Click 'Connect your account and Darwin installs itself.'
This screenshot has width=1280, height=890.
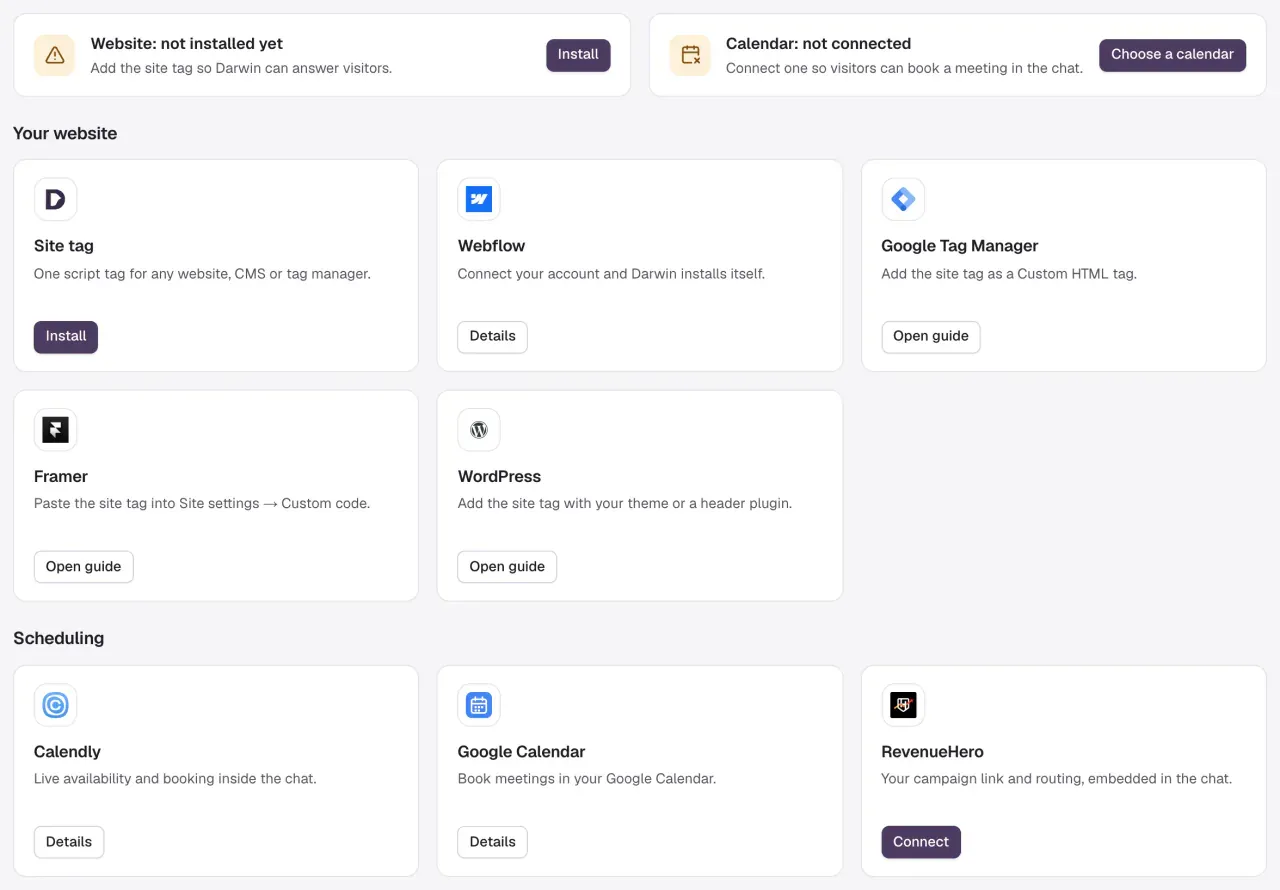[611, 274]
